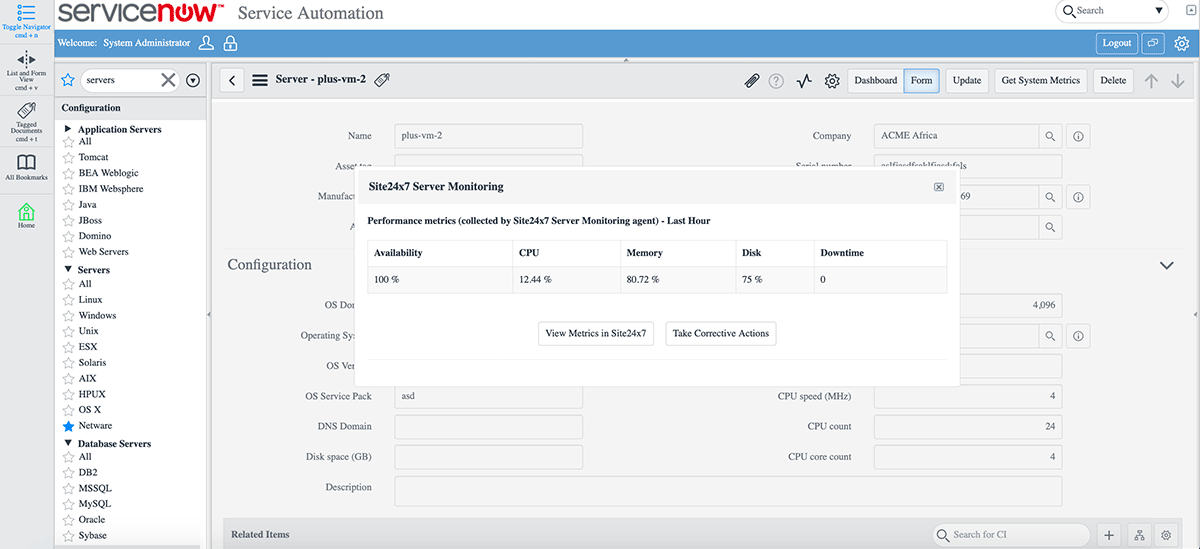Click View Metrics in Site24x7
The width and height of the screenshot is (1200, 549).
tap(596, 334)
